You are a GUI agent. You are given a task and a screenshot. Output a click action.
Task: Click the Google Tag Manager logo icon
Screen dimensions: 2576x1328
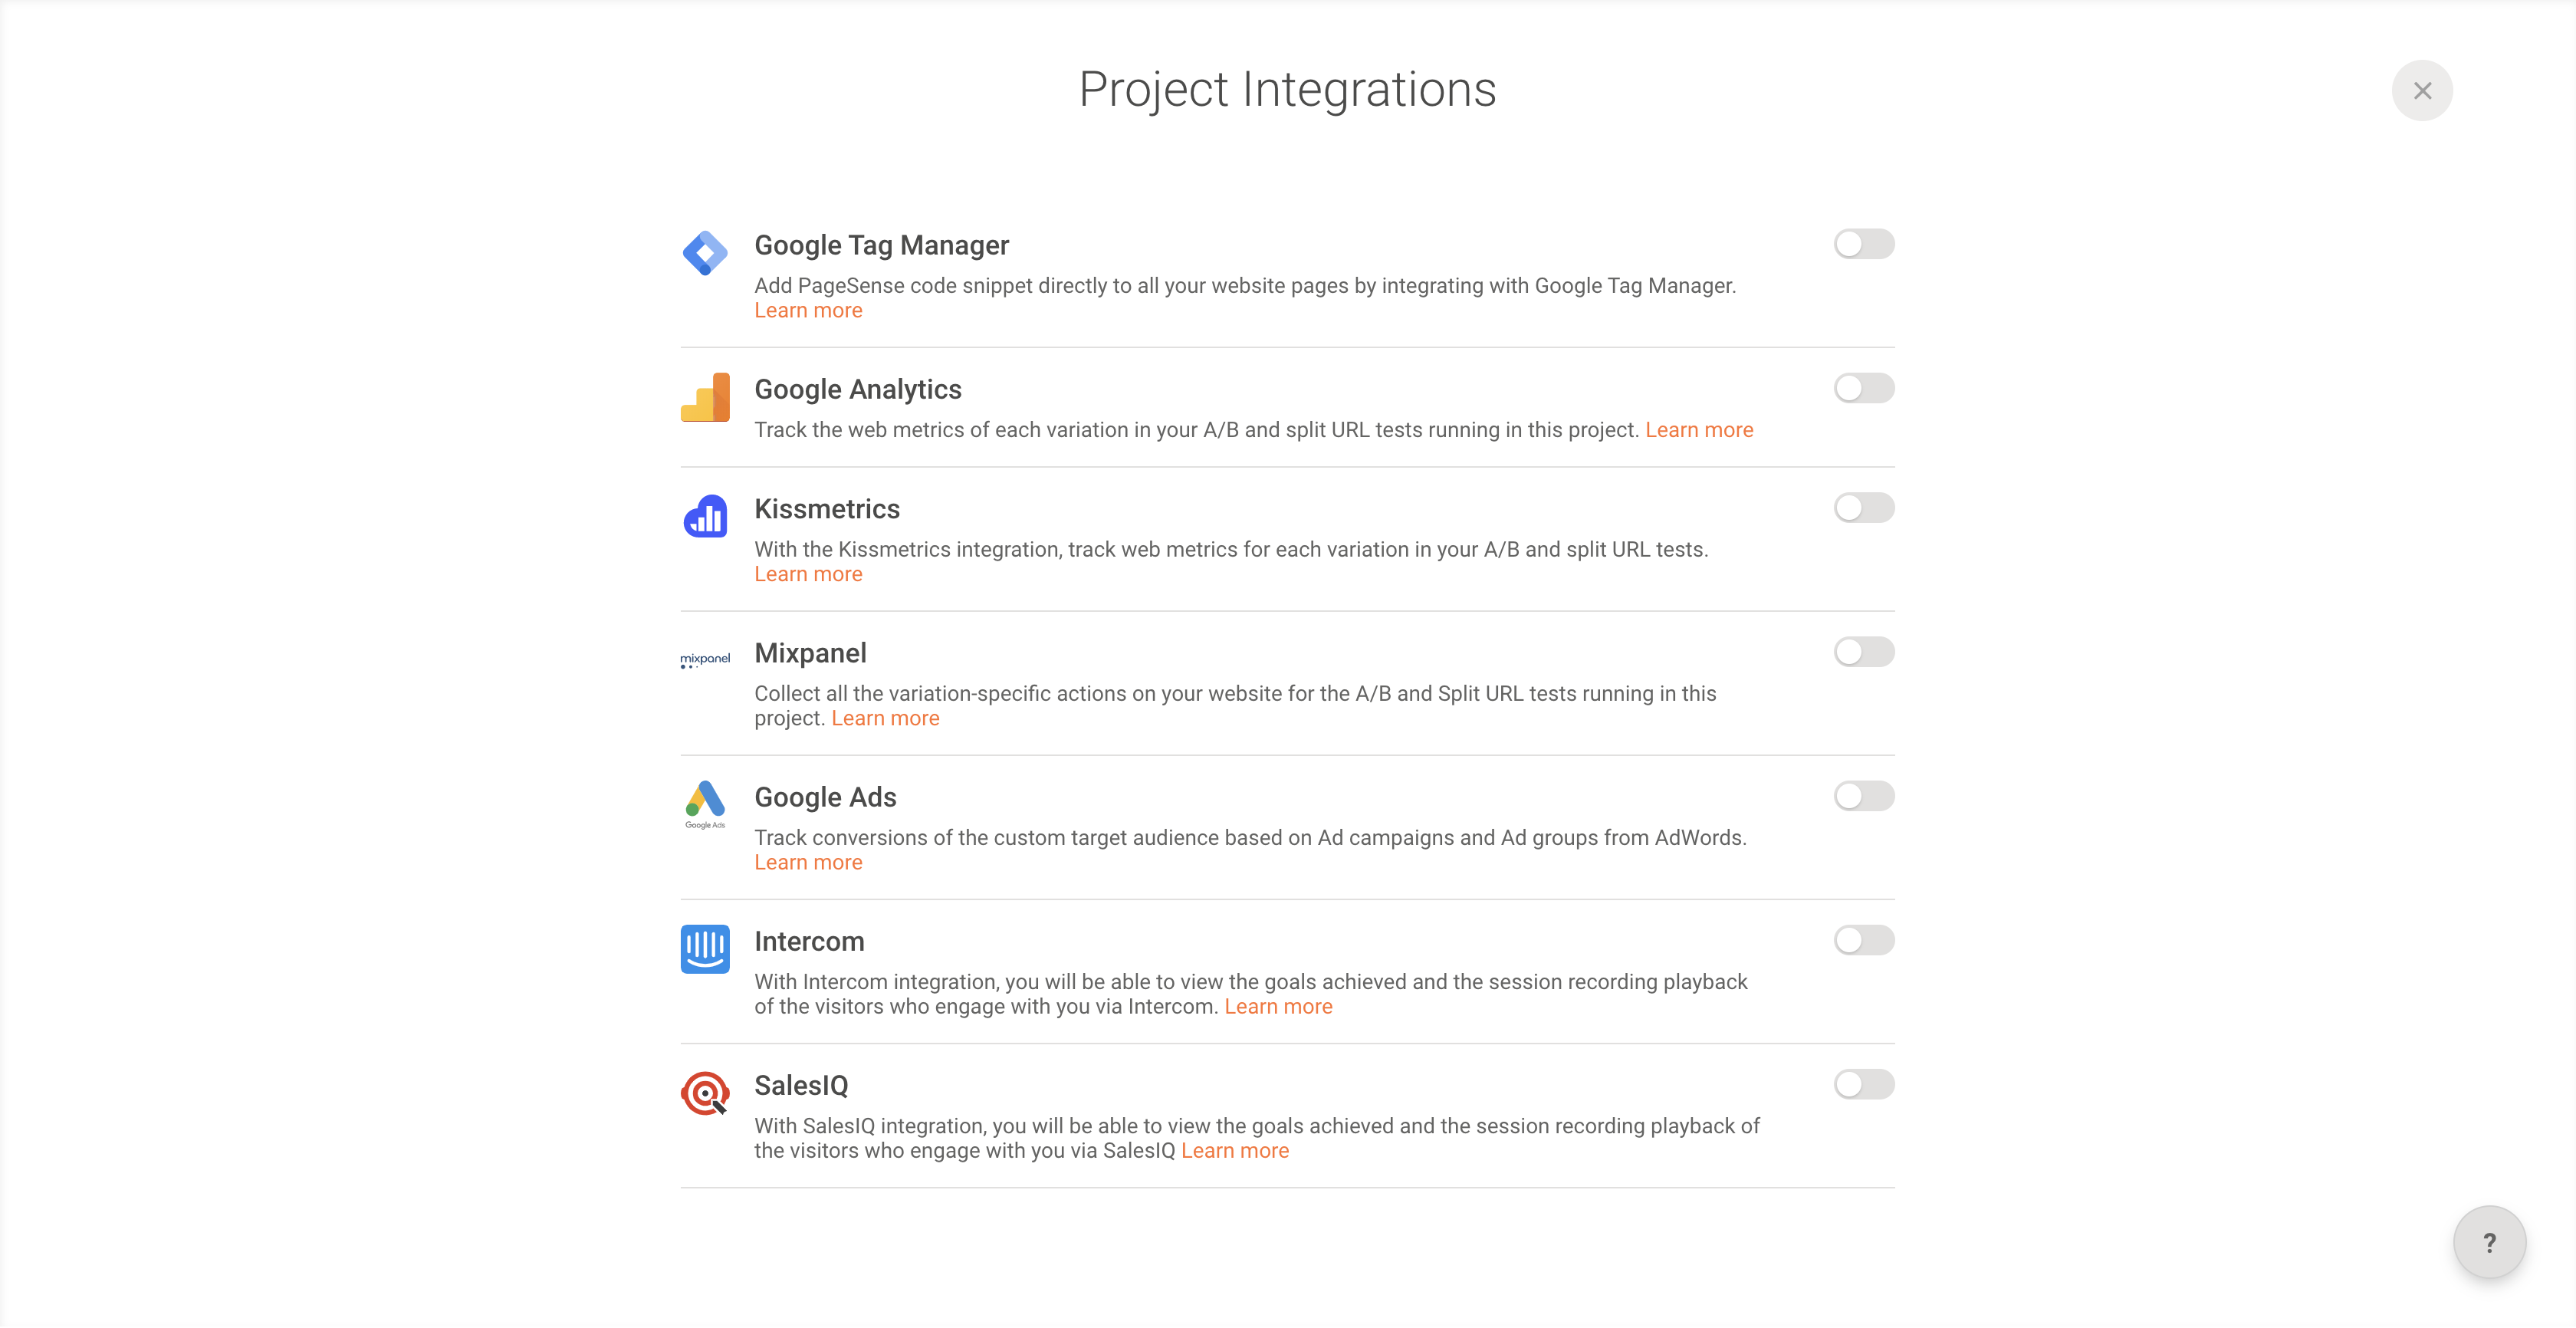click(705, 253)
